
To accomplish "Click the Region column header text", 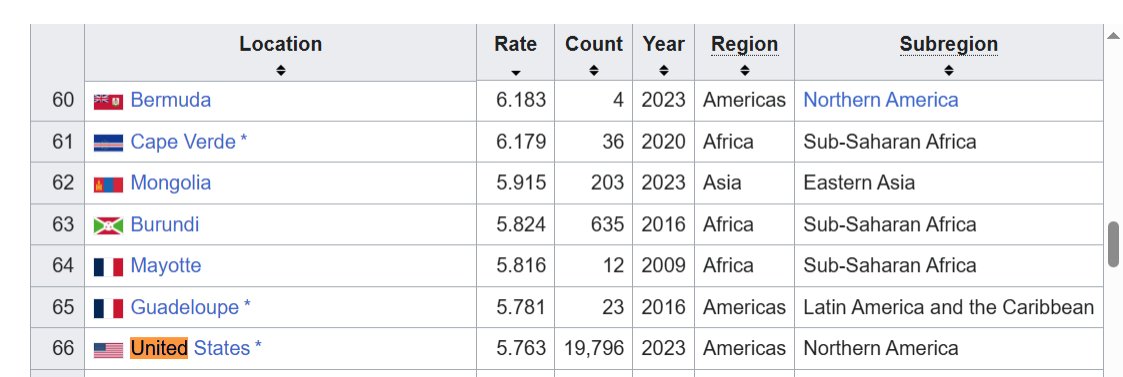I will [745, 44].
